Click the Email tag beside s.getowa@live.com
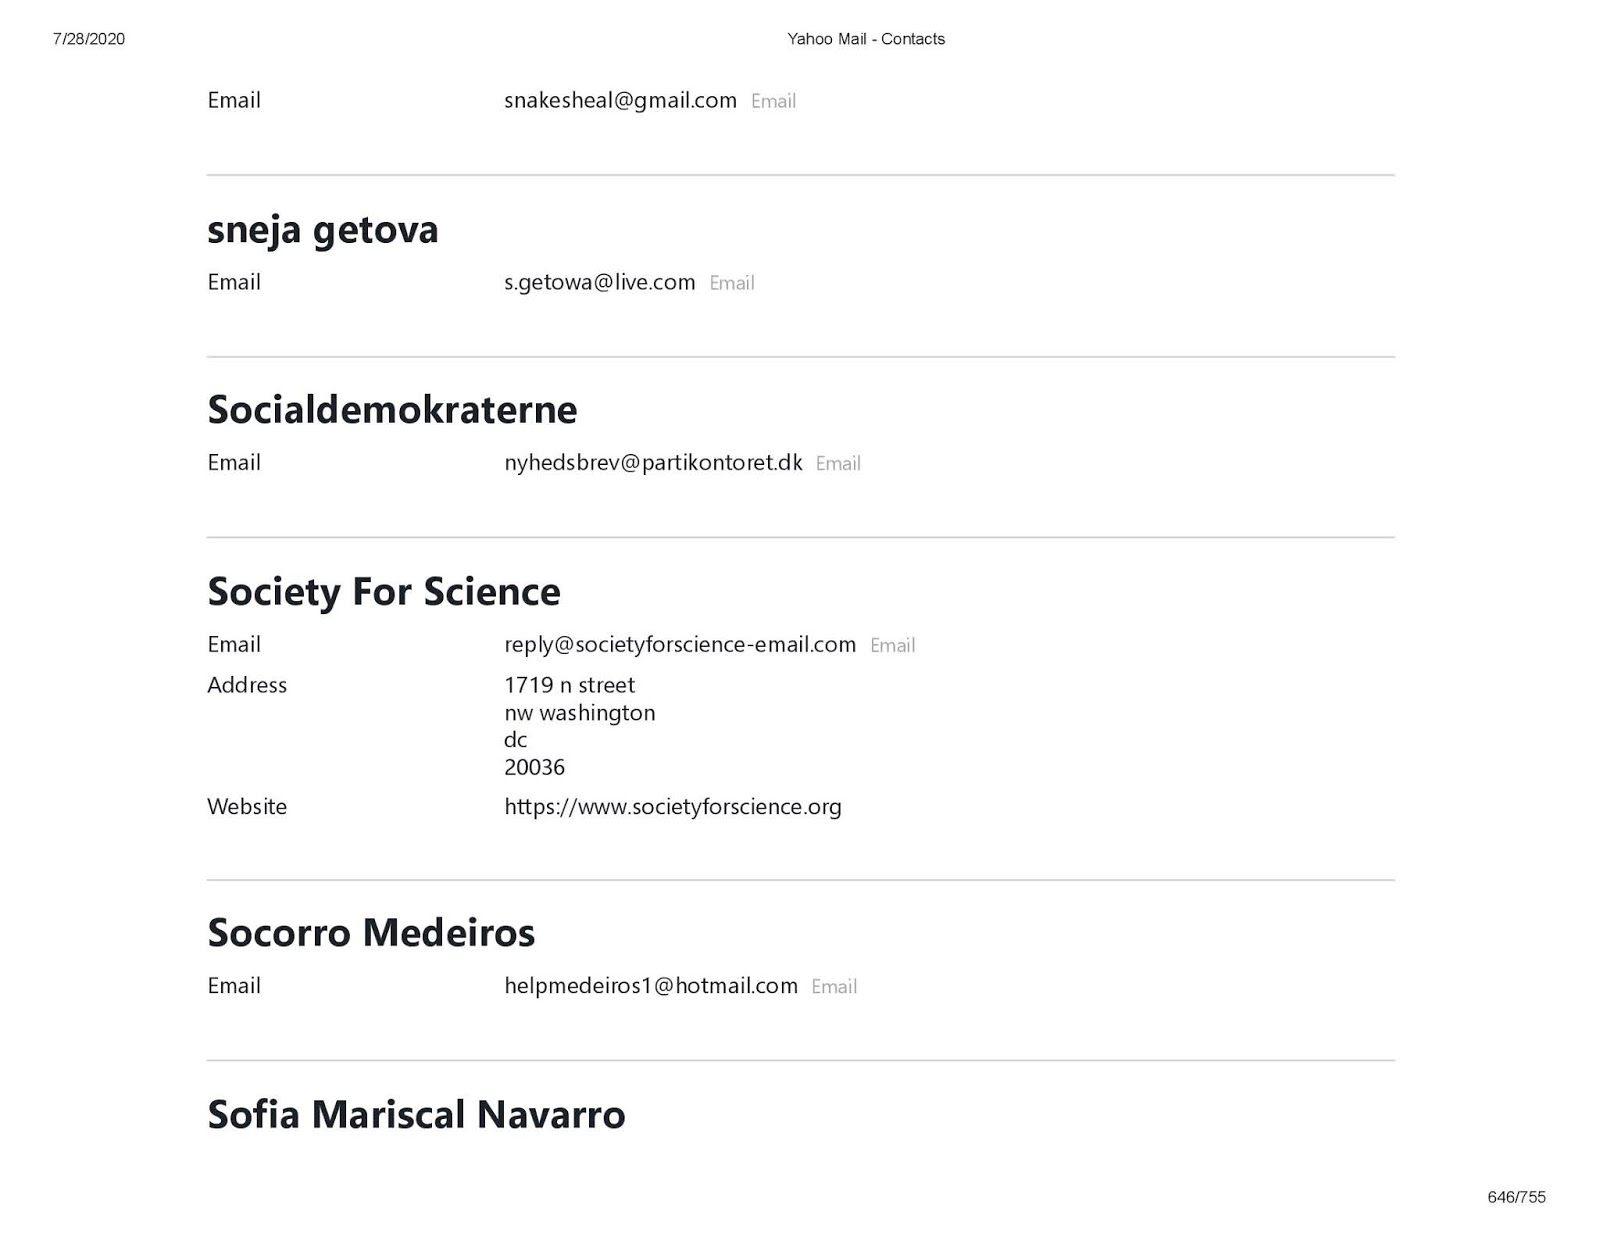The height and width of the screenshot is (1237, 1600). pos(732,283)
